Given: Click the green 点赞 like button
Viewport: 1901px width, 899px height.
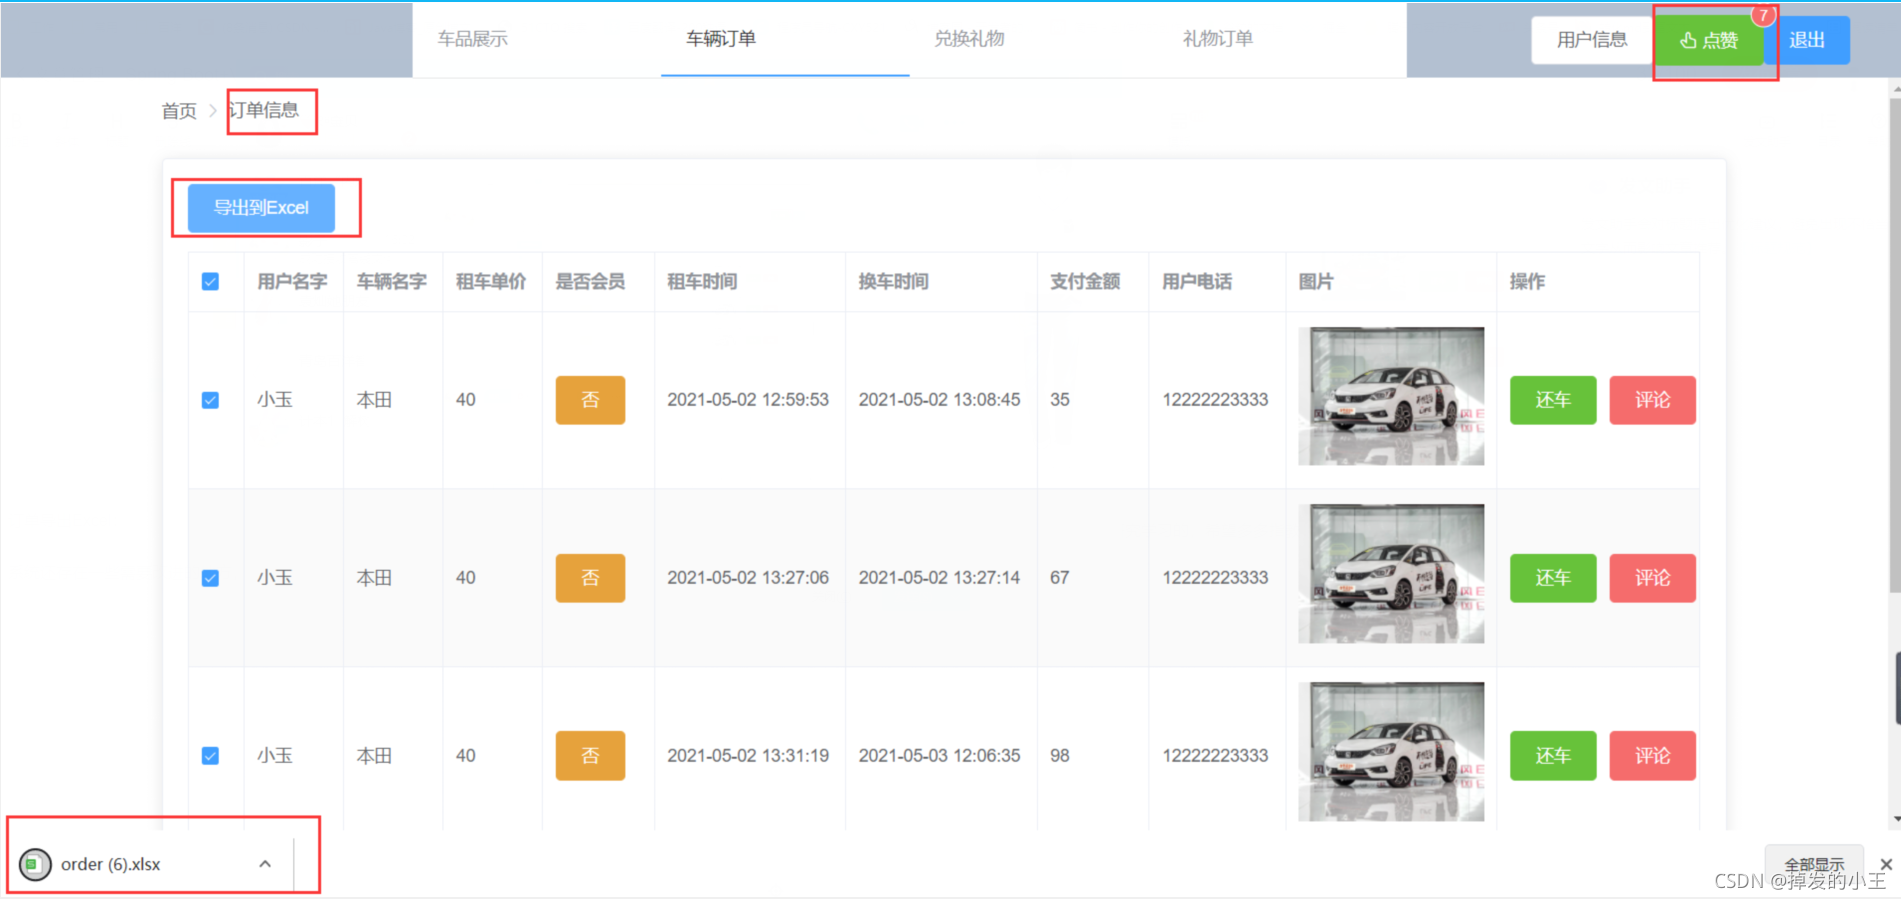Looking at the screenshot, I should [x=1709, y=40].
